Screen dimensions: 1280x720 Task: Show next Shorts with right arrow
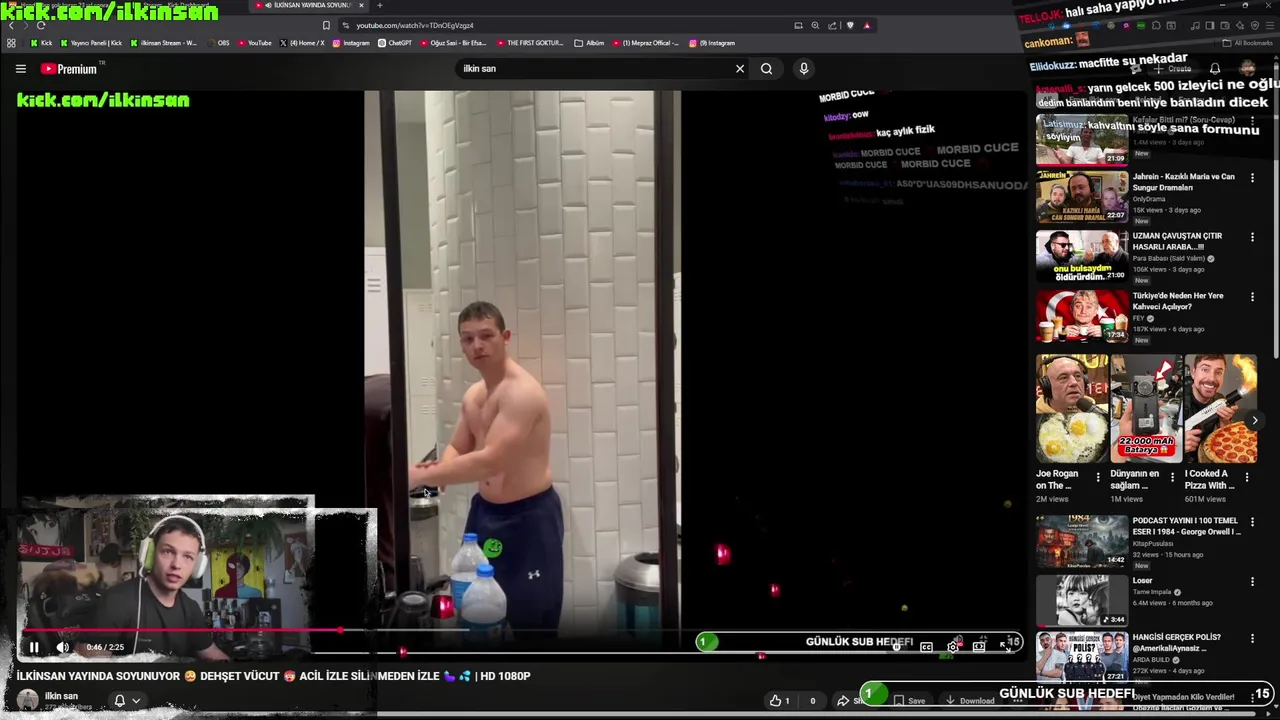point(1255,421)
